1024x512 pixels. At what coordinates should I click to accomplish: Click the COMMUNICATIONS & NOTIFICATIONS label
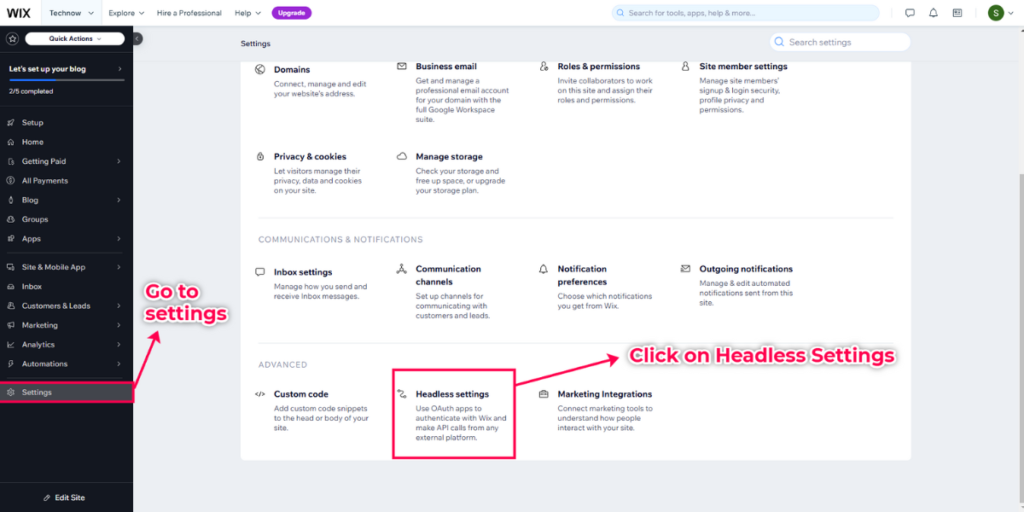point(340,240)
